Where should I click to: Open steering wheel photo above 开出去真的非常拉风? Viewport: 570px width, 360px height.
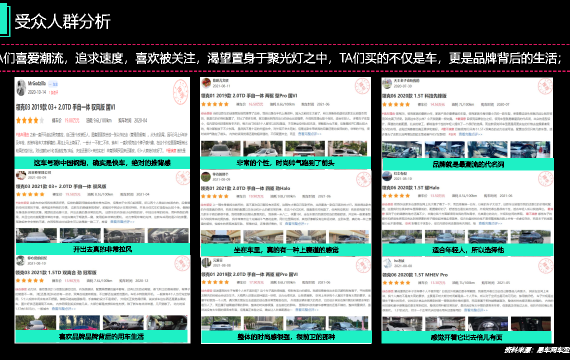coord(124,236)
